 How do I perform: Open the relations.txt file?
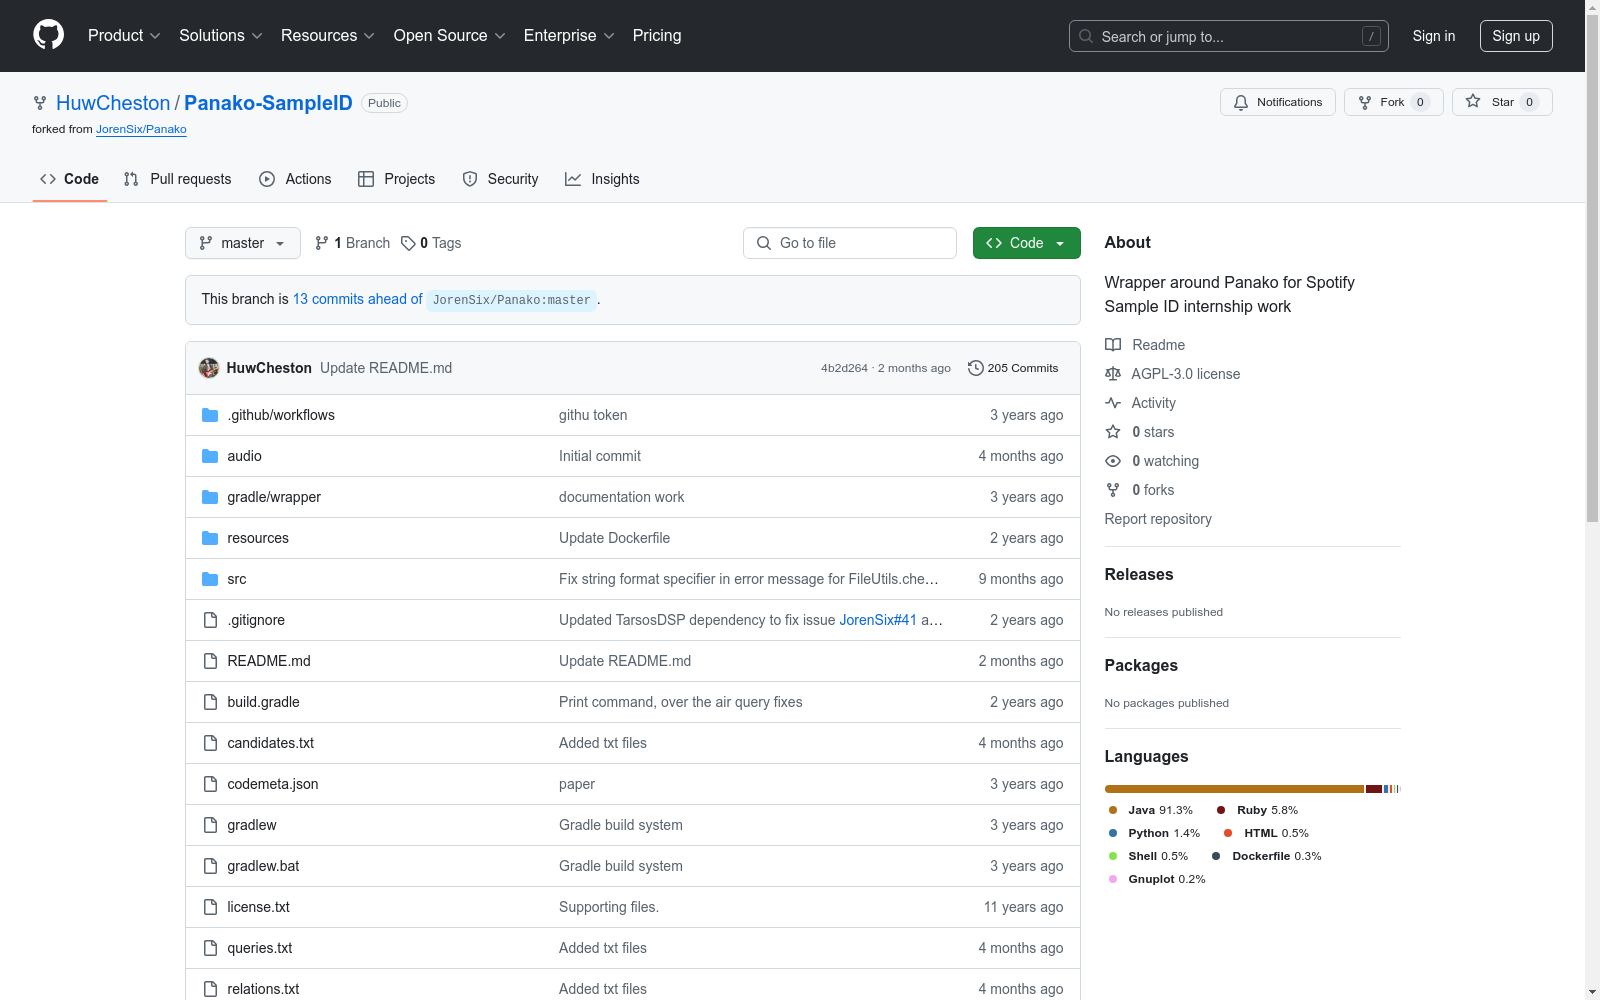coord(263,989)
